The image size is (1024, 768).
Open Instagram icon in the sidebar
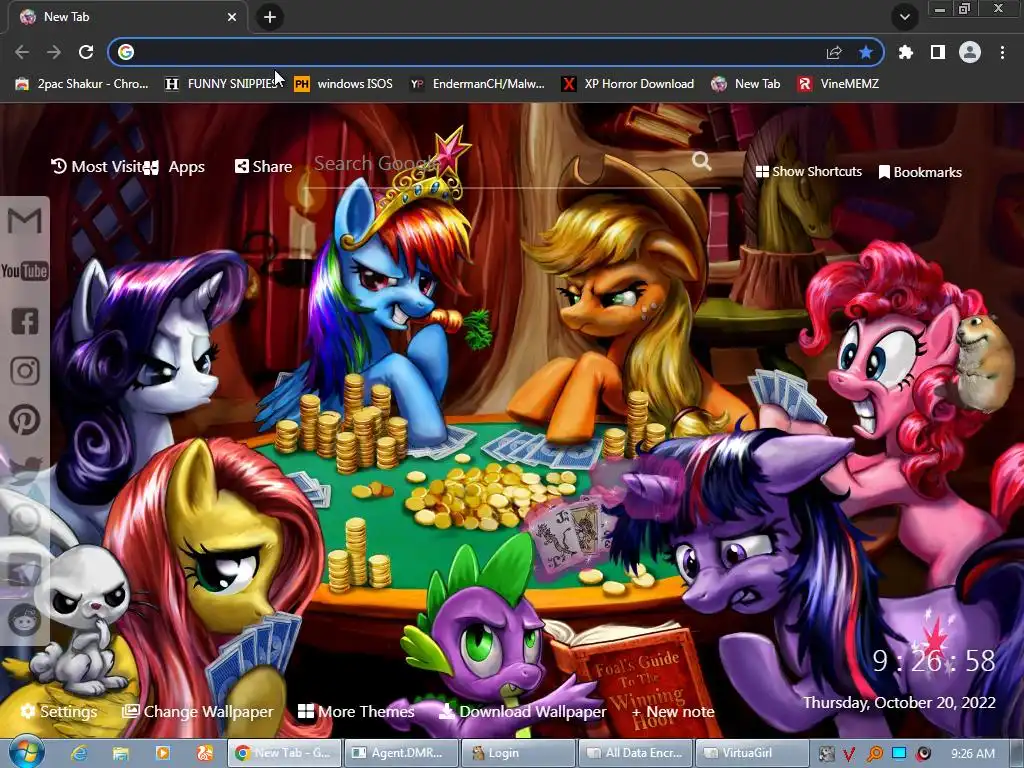[25, 371]
